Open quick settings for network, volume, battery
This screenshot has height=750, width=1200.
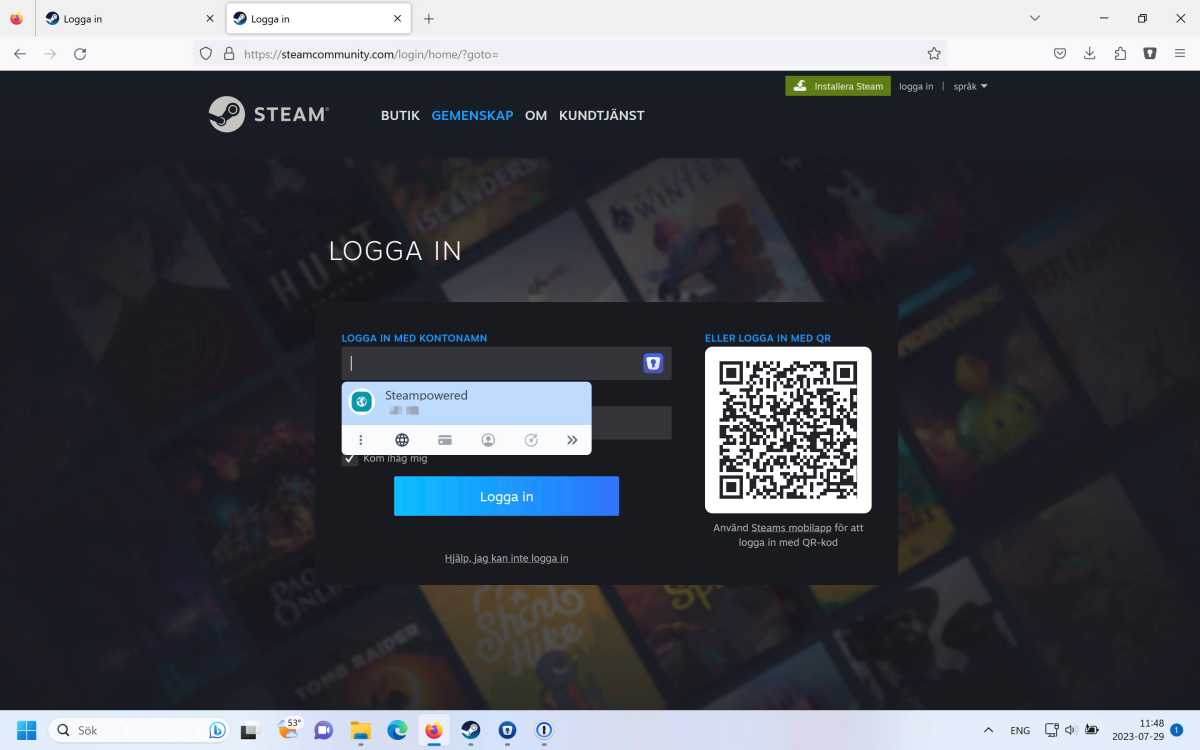pyautogui.click(x=1071, y=730)
